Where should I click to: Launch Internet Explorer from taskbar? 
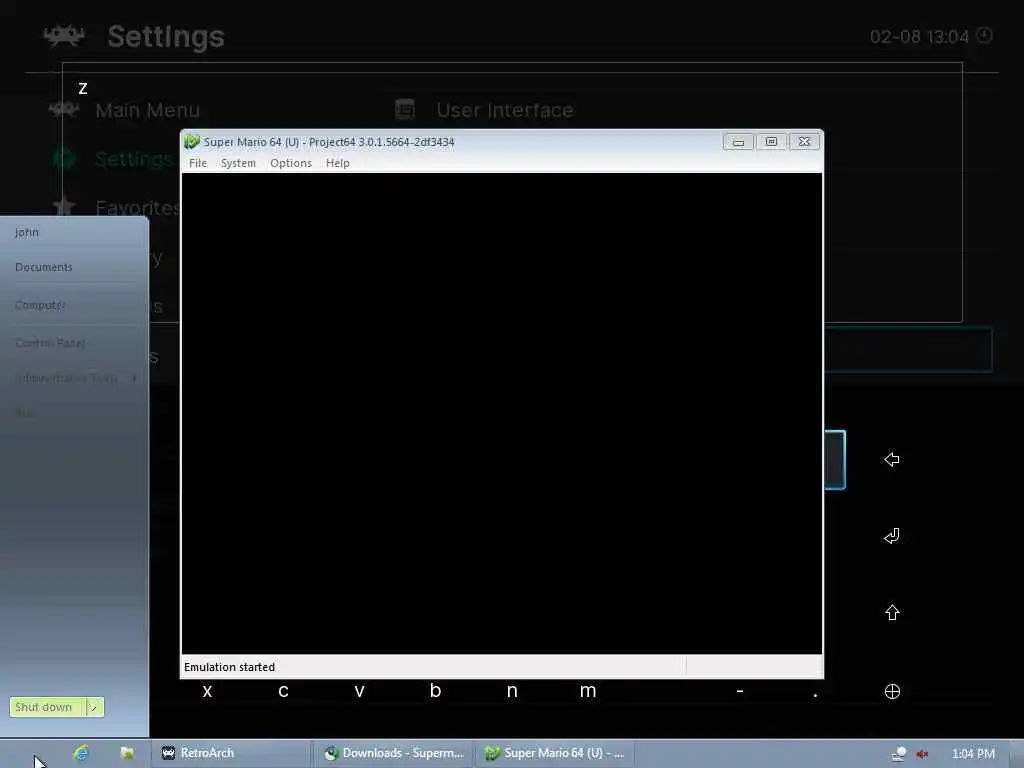tap(81, 753)
